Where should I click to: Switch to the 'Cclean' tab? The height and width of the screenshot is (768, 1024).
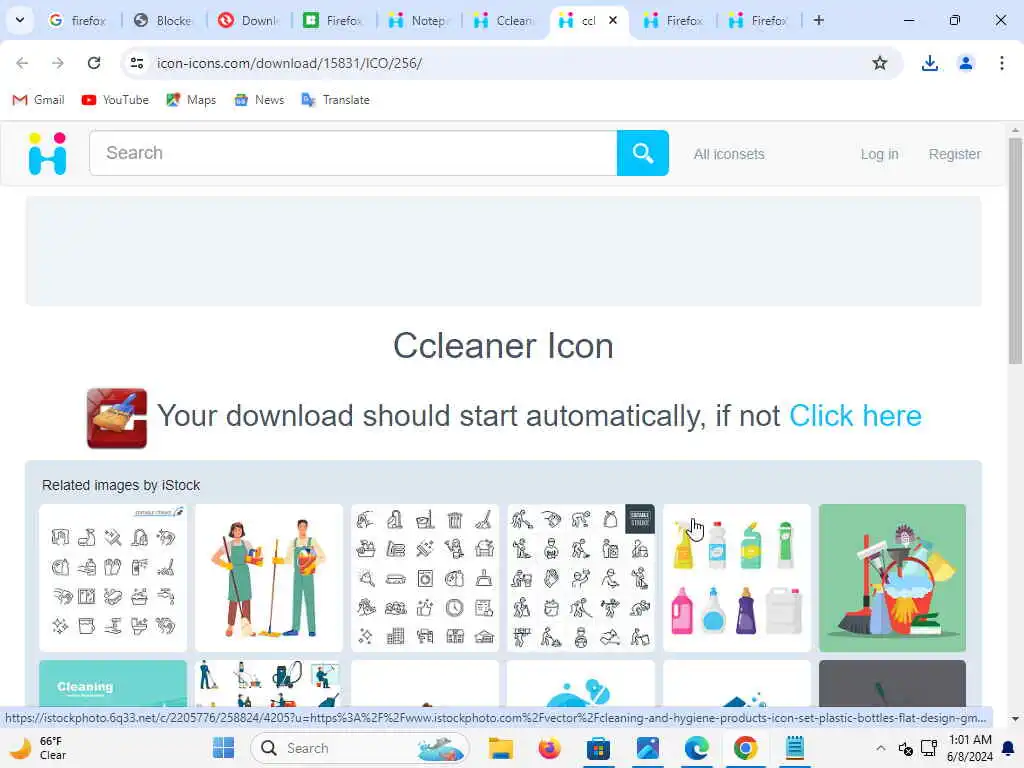click(x=504, y=21)
